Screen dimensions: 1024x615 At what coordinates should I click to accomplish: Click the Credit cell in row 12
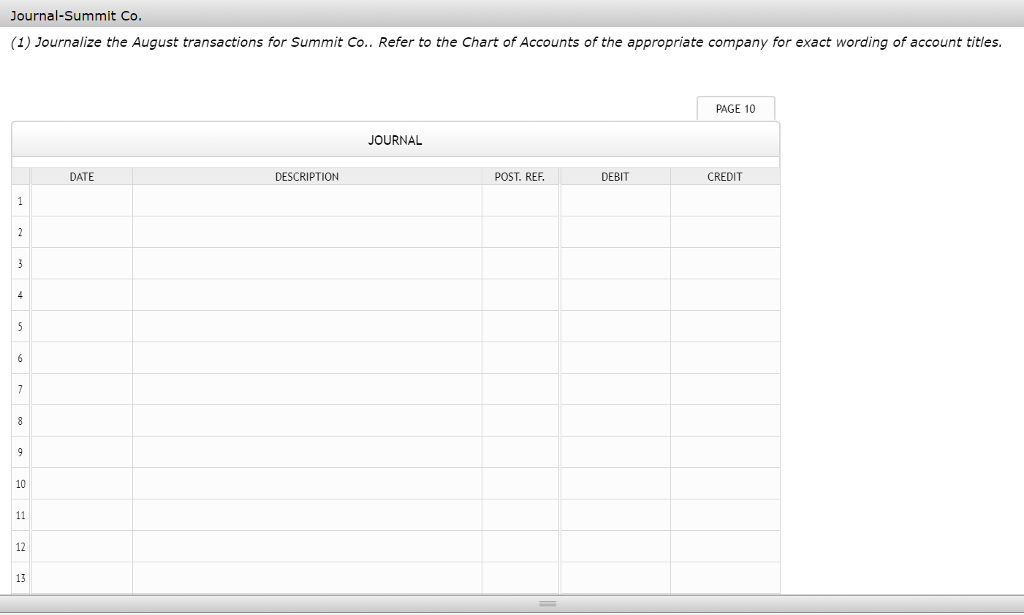725,546
